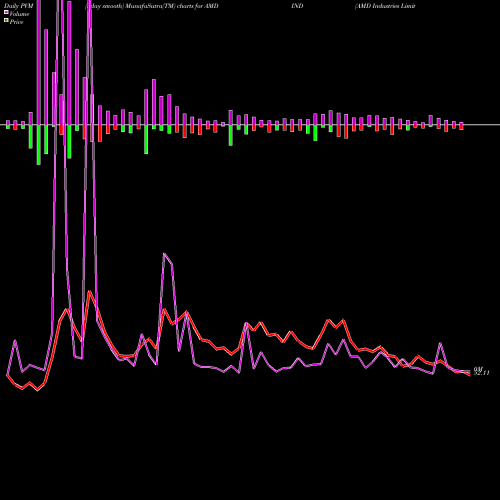Select the 'Price' legend label
Viewport: 500px width, 500px height.
point(16,22)
